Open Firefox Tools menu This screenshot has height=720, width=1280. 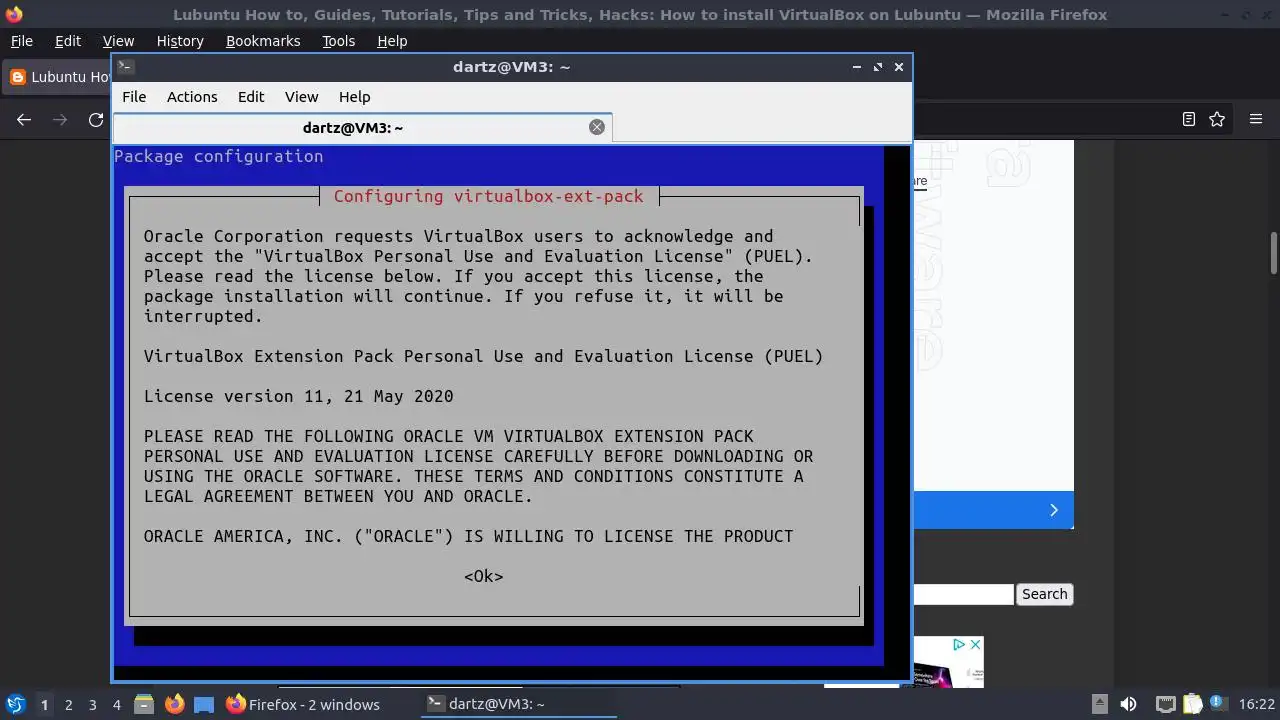click(x=338, y=41)
